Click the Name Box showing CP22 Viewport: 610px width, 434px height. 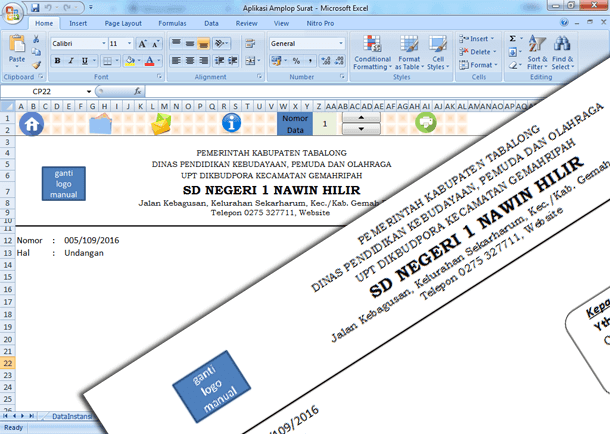point(42,91)
